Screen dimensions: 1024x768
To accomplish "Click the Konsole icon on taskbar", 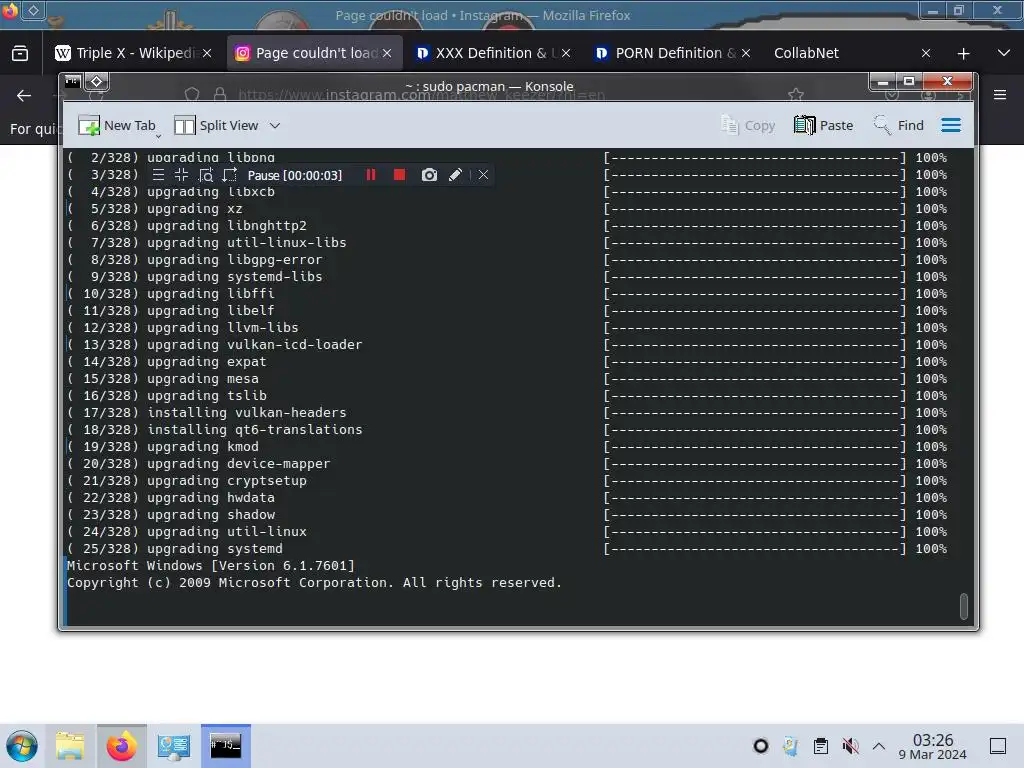I will click(225, 746).
